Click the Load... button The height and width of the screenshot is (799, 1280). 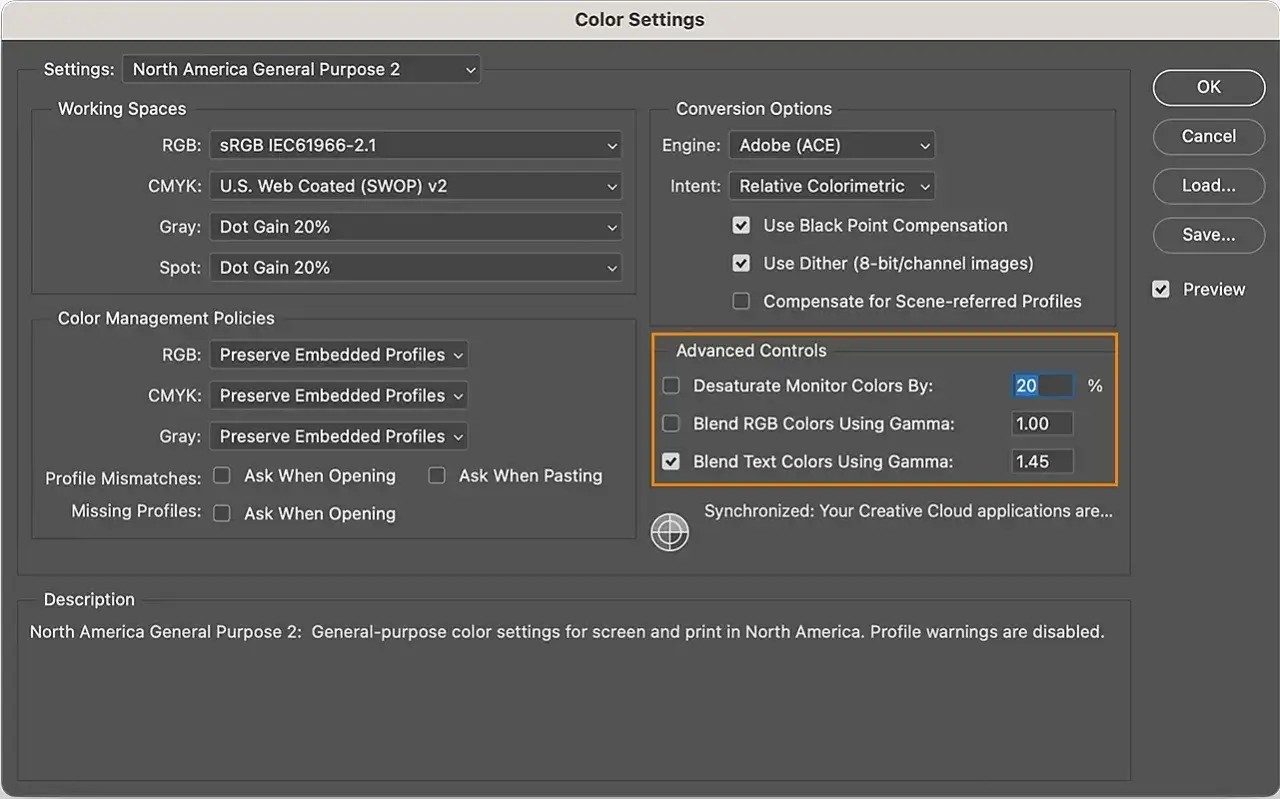point(1208,186)
